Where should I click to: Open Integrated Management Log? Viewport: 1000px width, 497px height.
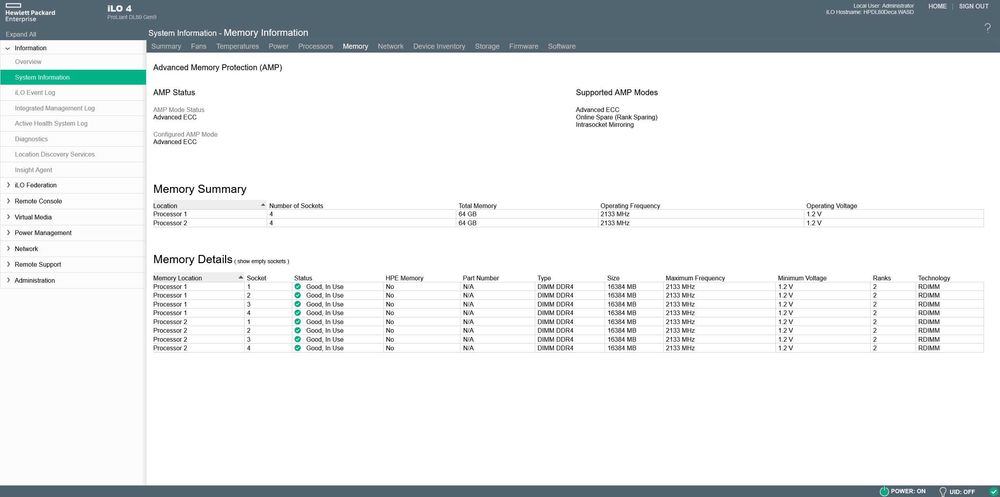tap(55, 108)
